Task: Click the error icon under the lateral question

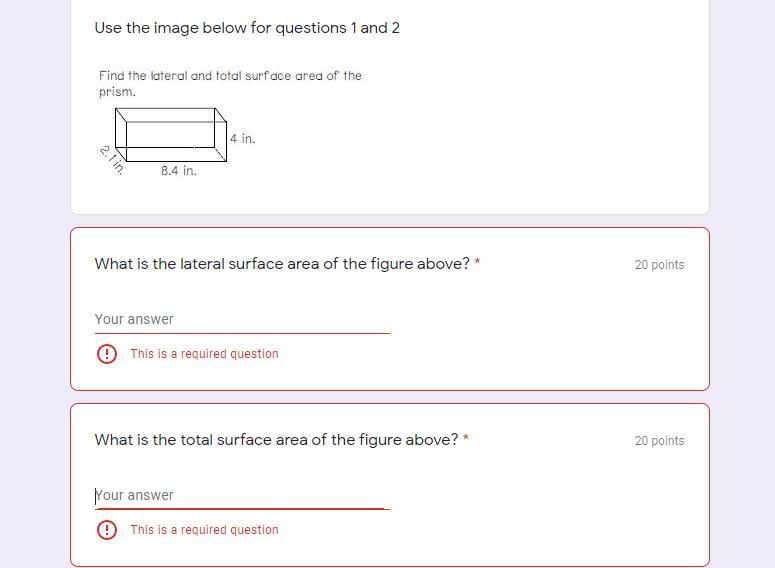Action: coord(107,354)
